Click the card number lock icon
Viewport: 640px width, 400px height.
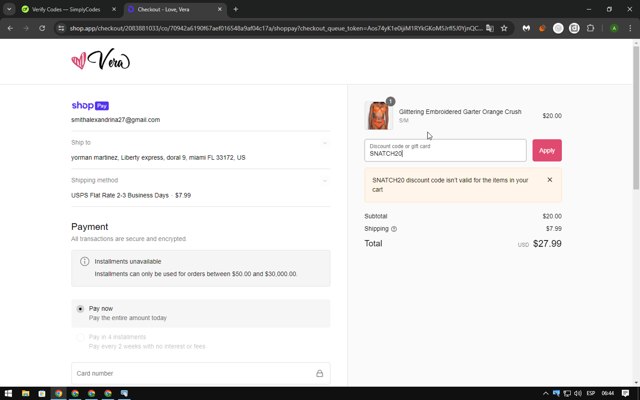click(319, 373)
